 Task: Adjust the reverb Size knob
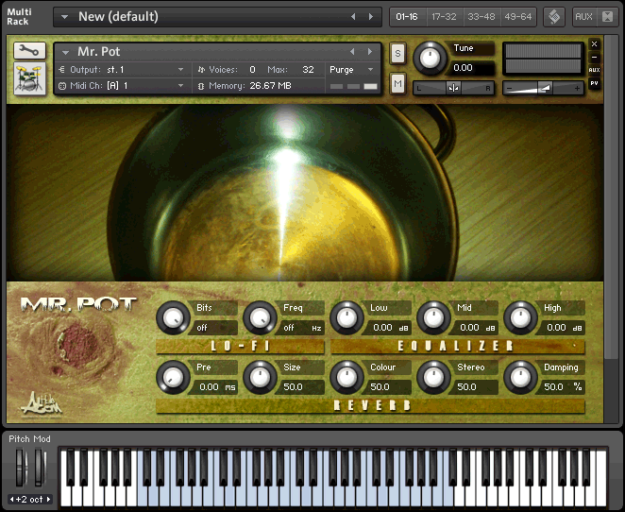[x=259, y=377]
